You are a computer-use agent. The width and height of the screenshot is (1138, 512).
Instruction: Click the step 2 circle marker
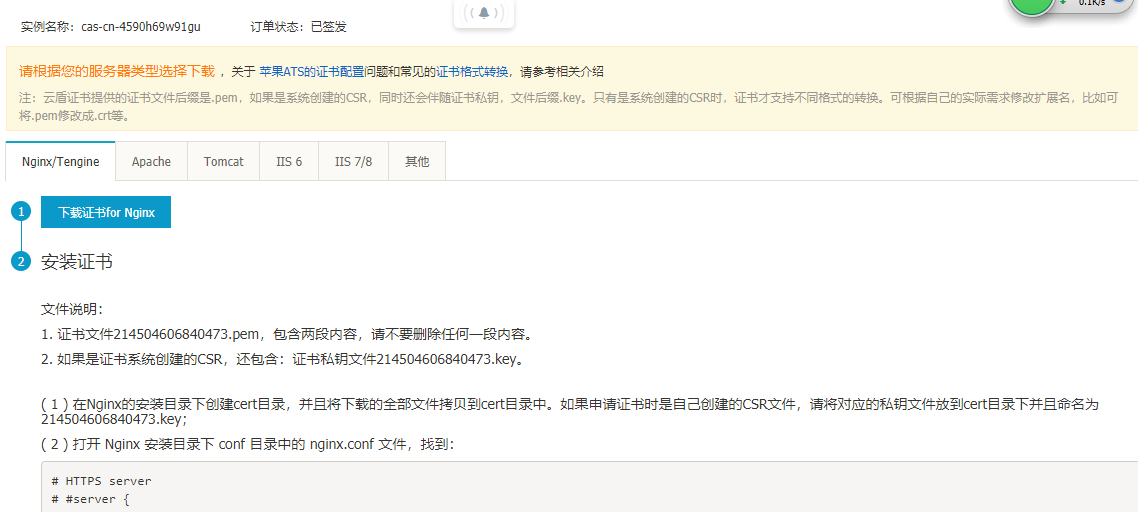pyautogui.click(x=21, y=262)
